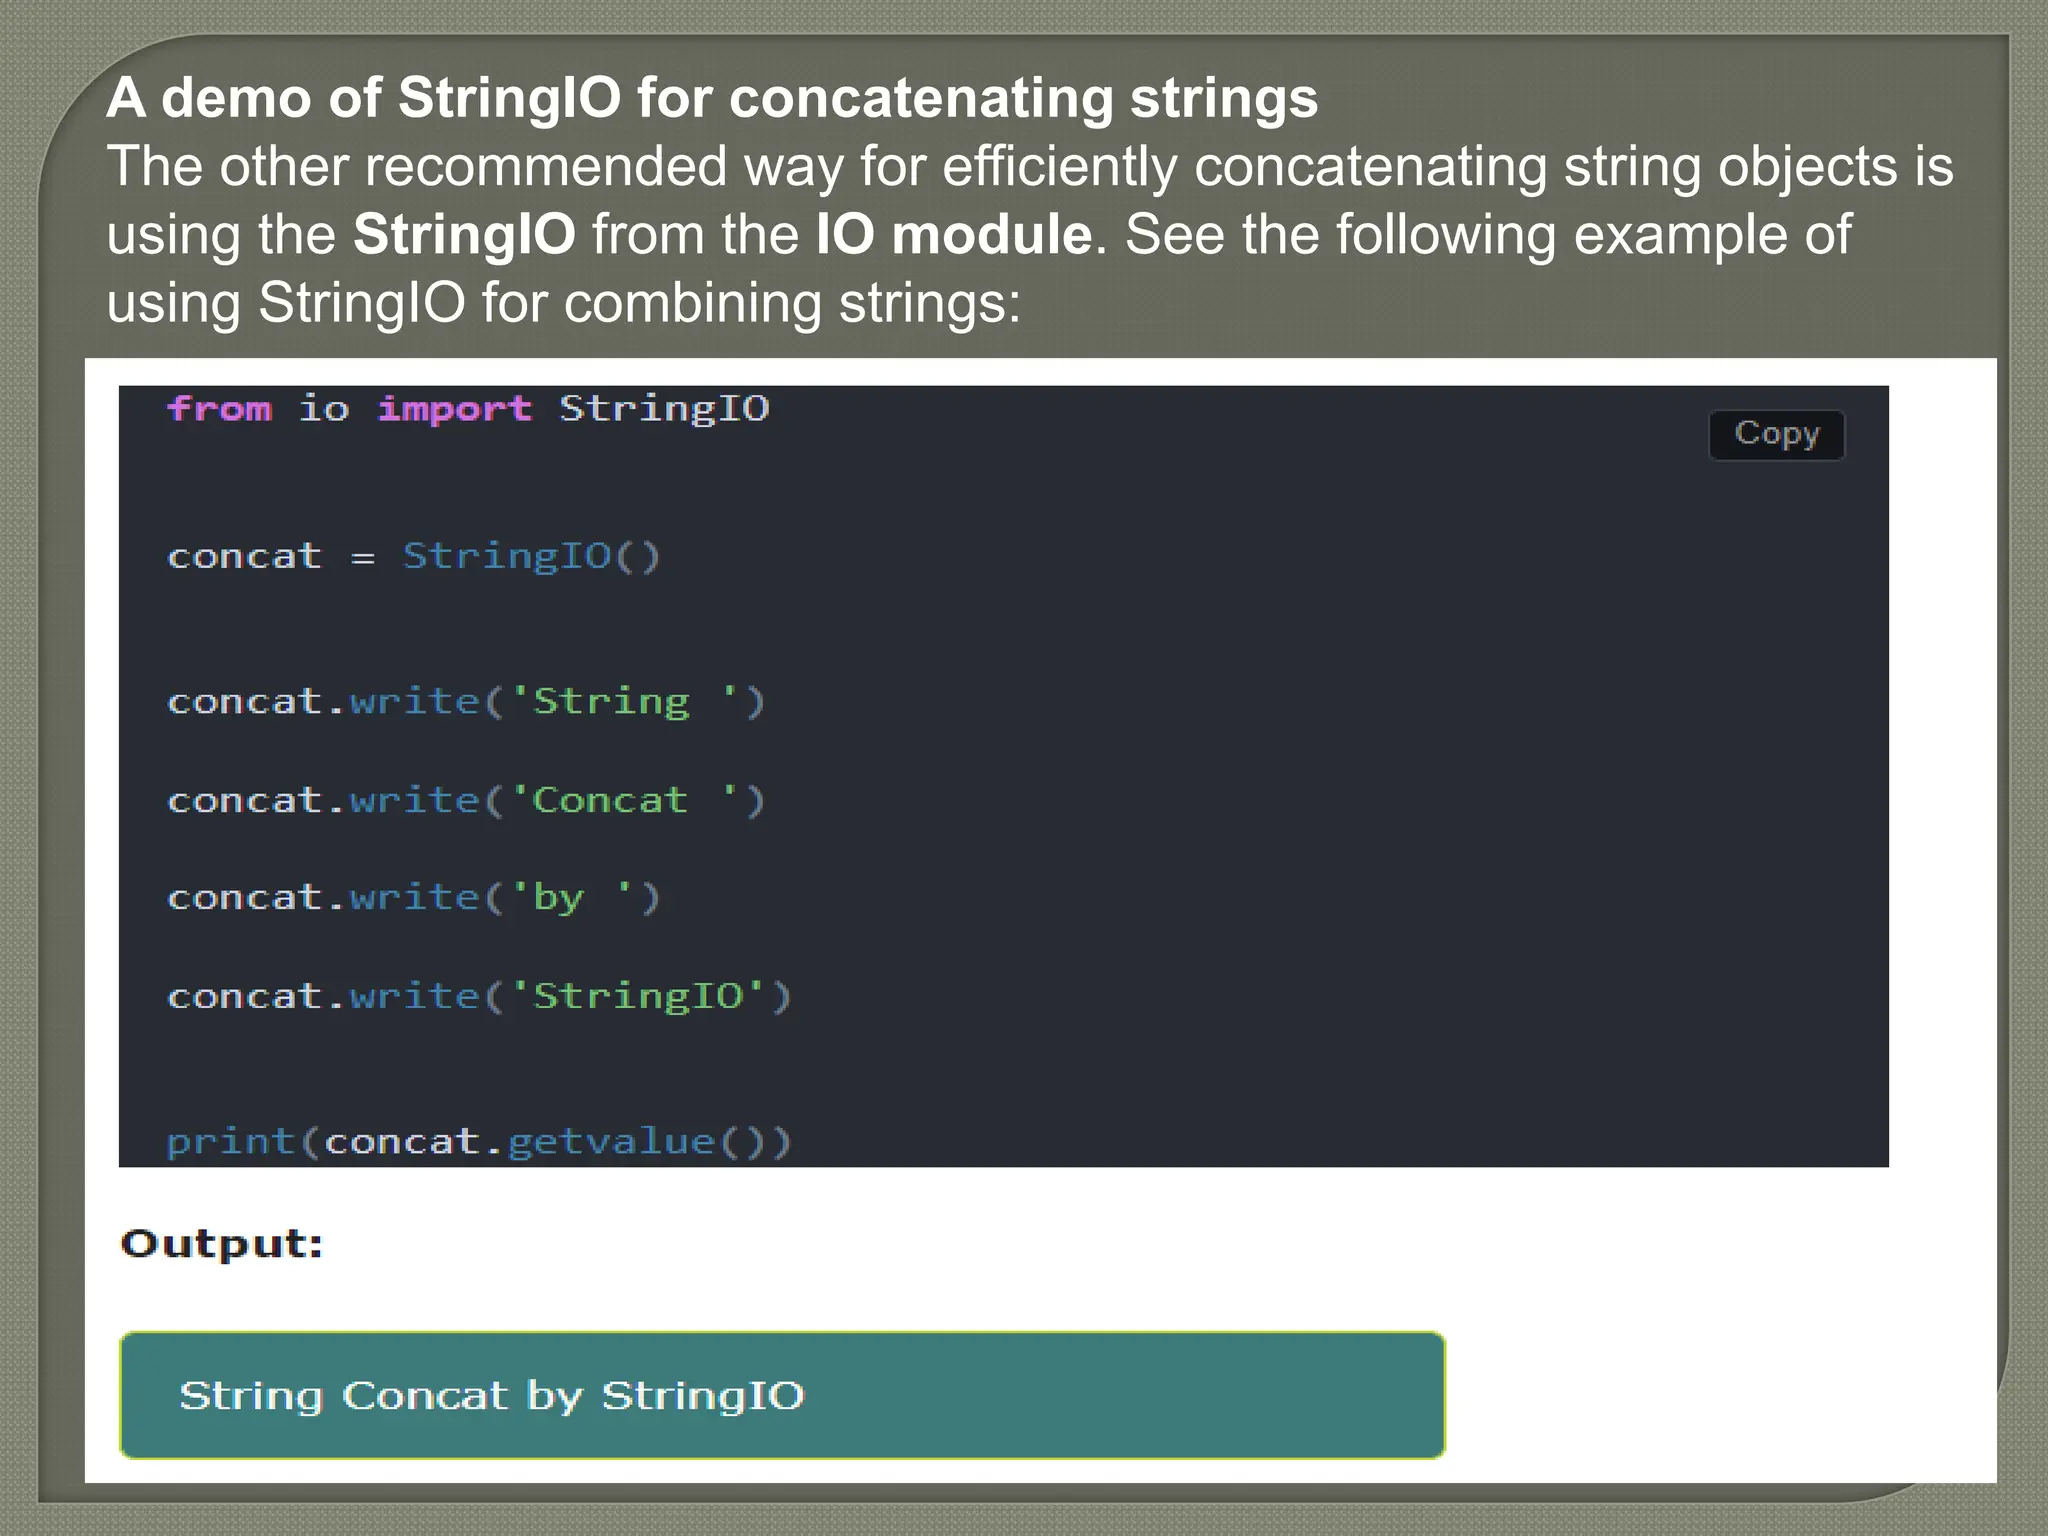The height and width of the screenshot is (1536, 2048).
Task: Click the 'Output:' heading
Action: coord(222,1243)
